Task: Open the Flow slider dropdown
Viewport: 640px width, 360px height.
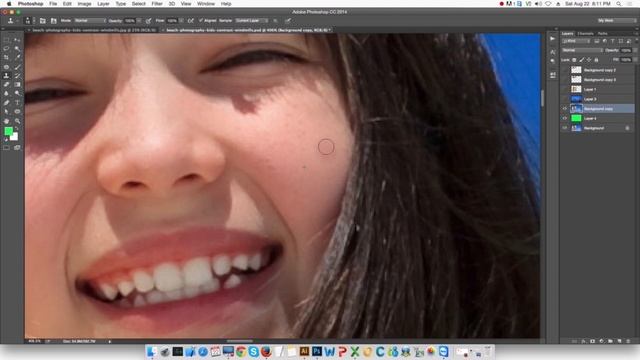Action: point(181,20)
